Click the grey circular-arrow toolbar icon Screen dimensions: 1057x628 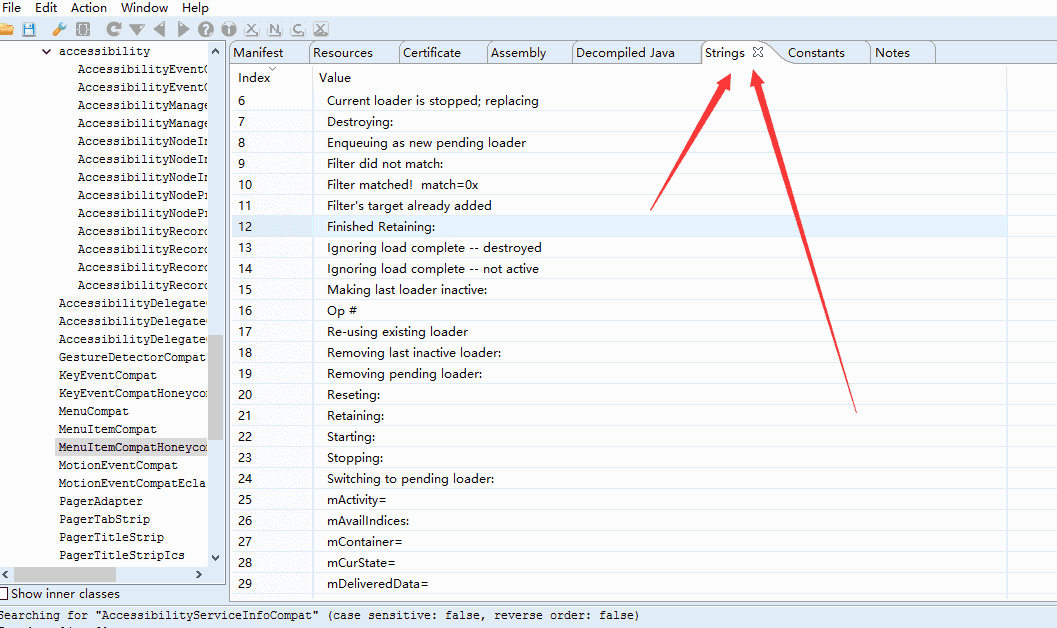(x=113, y=30)
